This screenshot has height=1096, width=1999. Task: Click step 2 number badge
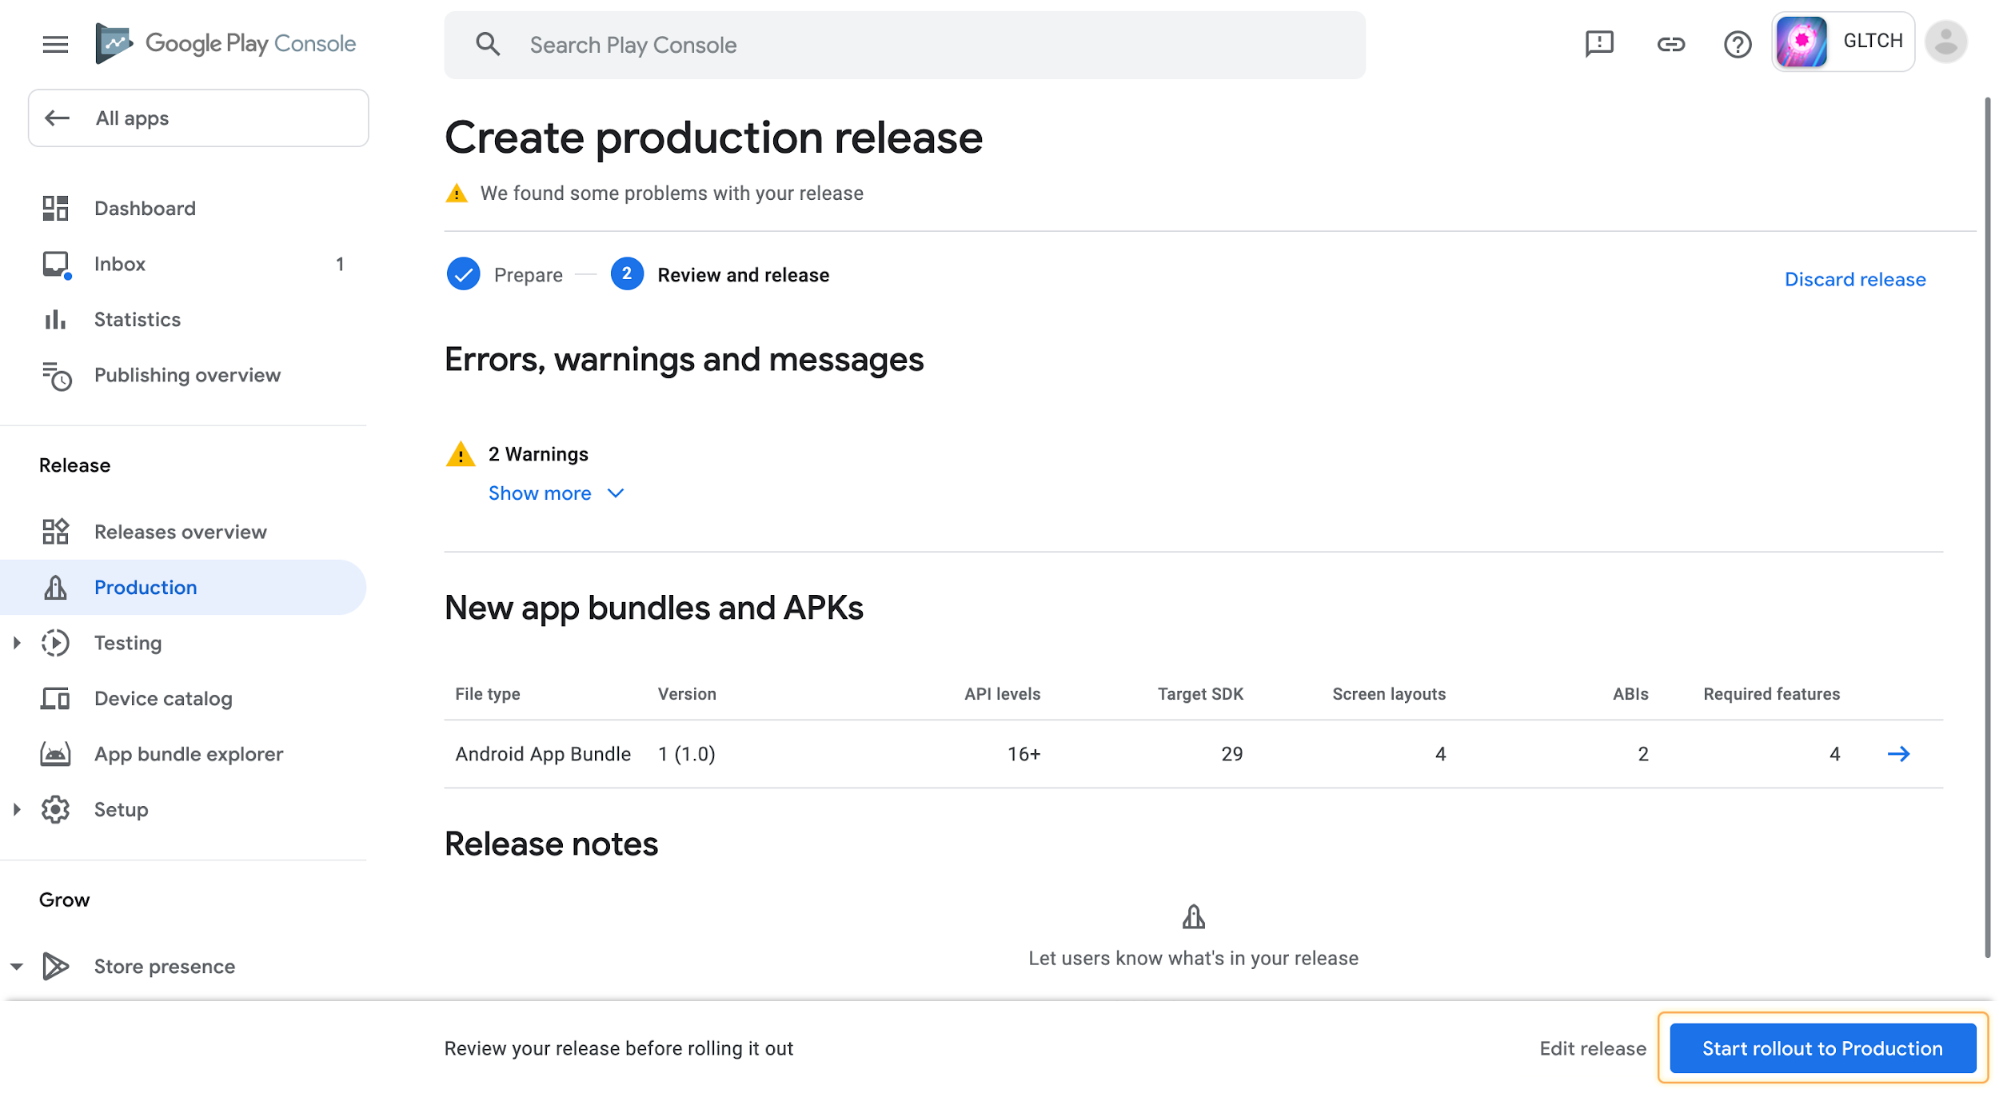click(627, 273)
